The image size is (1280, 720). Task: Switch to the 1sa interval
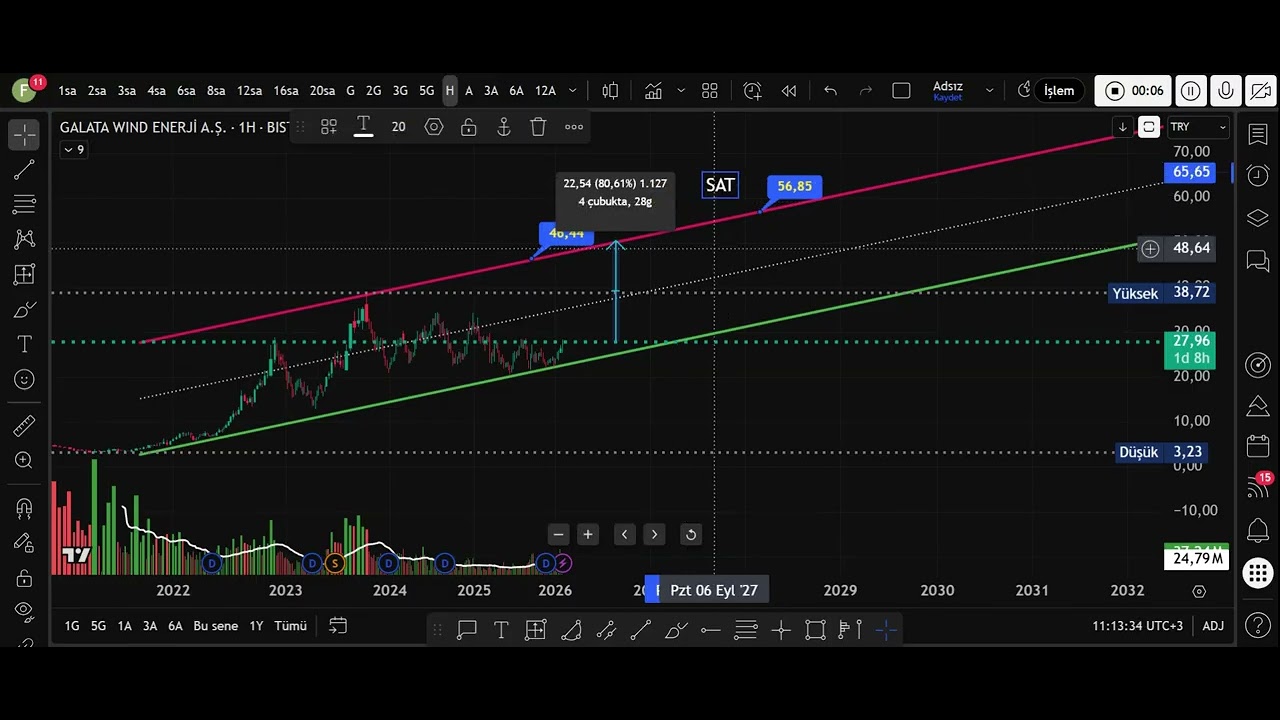click(x=67, y=91)
